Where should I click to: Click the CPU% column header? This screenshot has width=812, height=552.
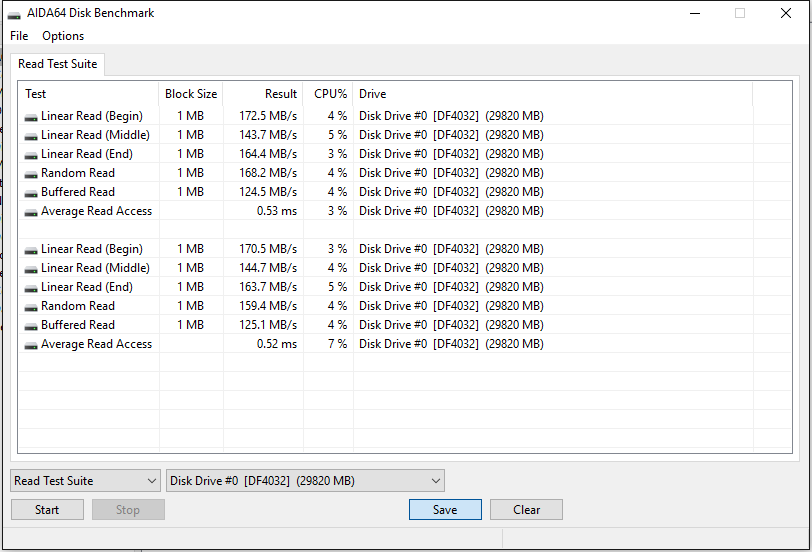coord(329,94)
